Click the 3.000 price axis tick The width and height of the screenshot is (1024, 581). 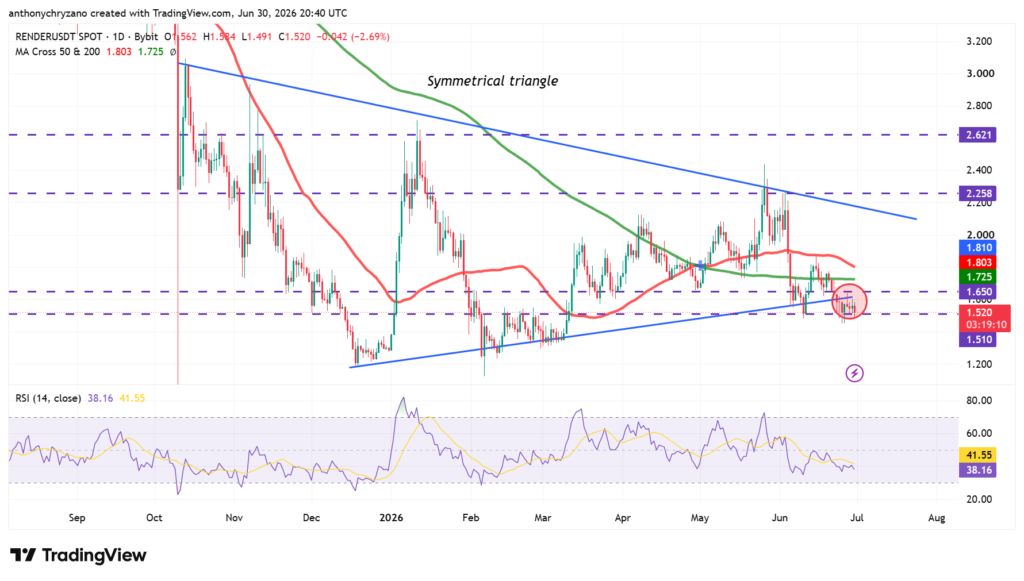(x=979, y=73)
